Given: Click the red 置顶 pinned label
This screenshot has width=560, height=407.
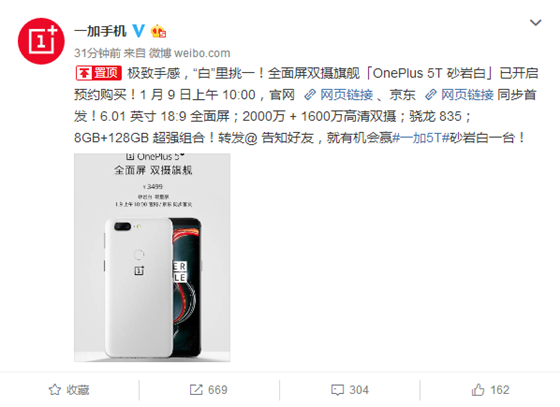Looking at the screenshot, I should pos(99,73).
